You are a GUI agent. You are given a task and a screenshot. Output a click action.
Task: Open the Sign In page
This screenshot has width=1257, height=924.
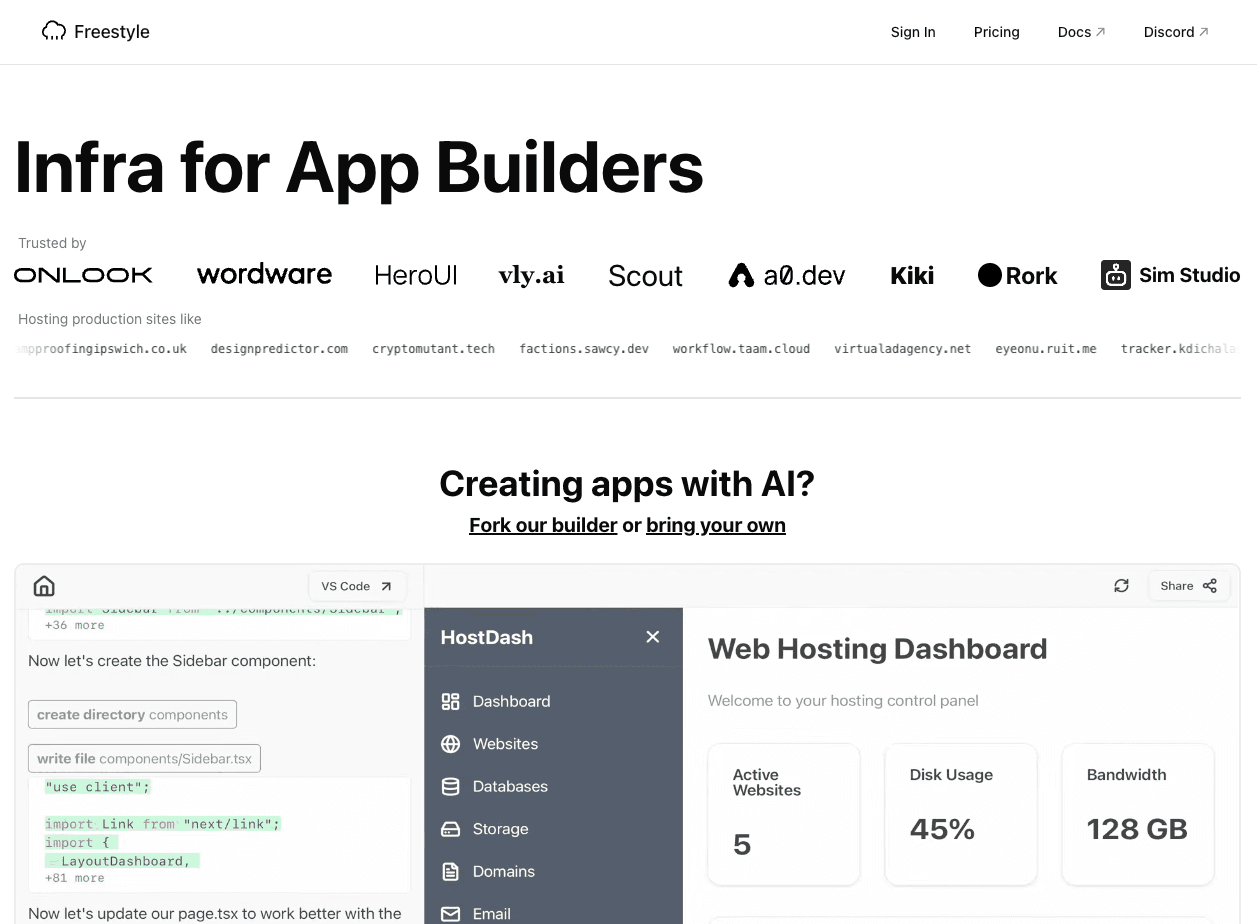click(913, 32)
